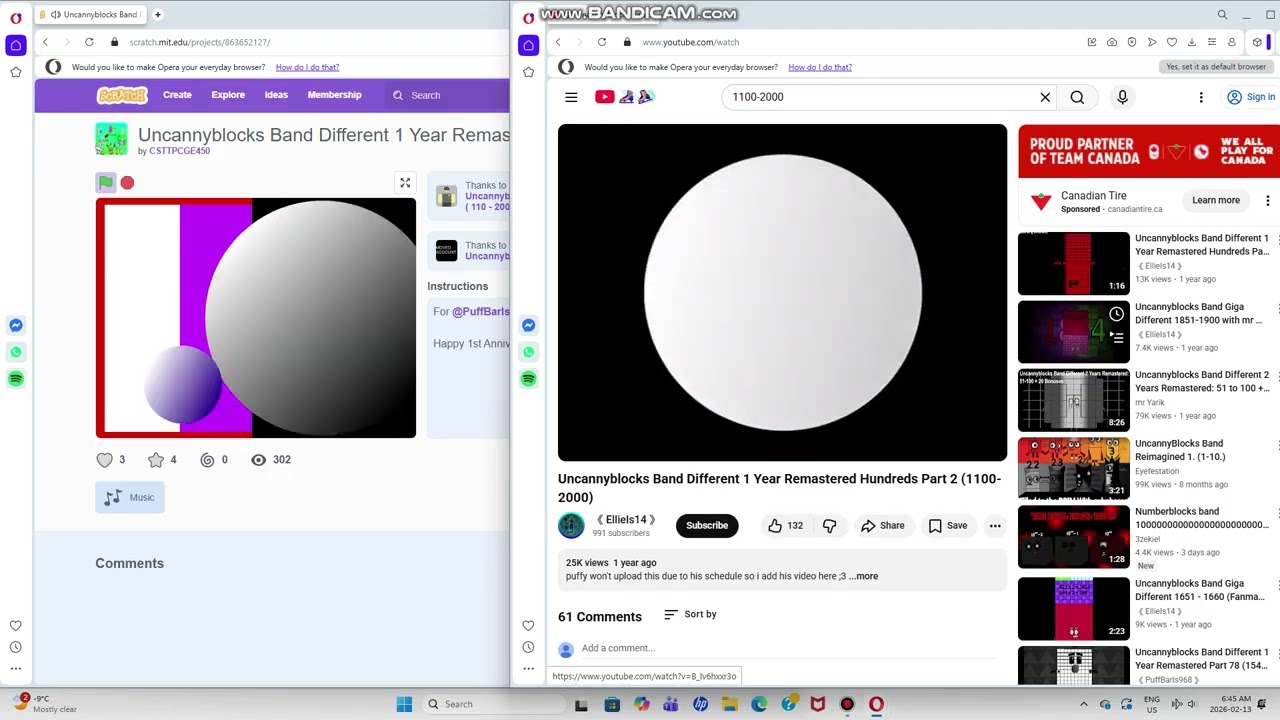The height and width of the screenshot is (720, 1280).
Task: Show hidden system tray icons
Action: click(1083, 704)
